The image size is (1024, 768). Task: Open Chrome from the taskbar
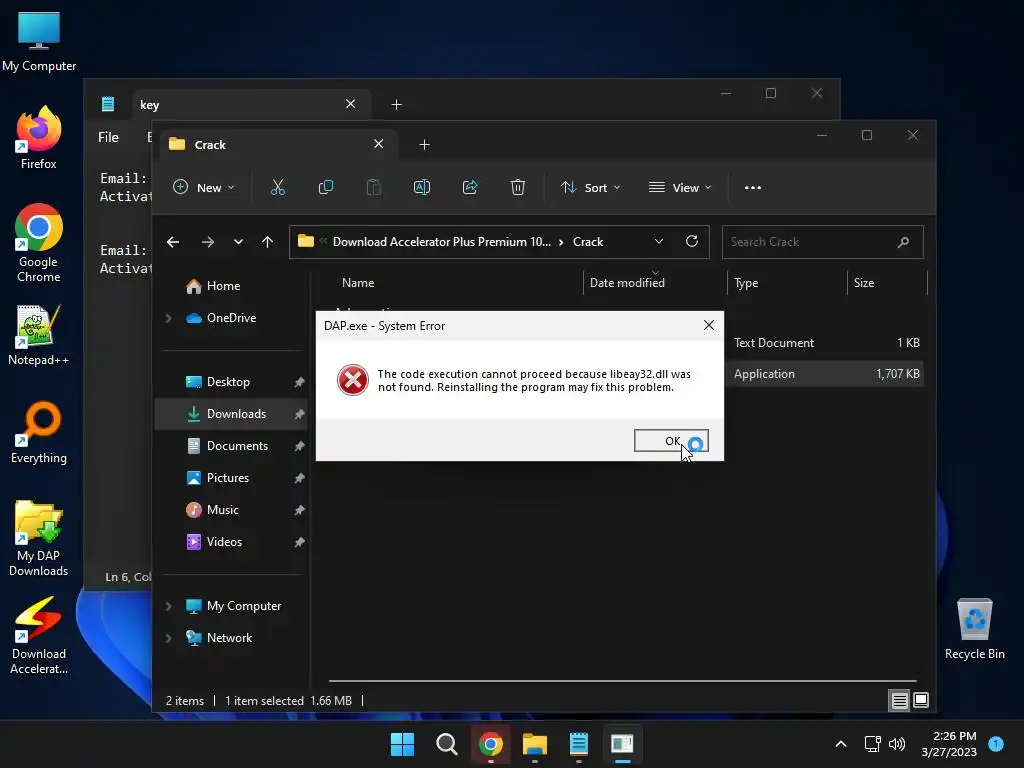pos(490,744)
